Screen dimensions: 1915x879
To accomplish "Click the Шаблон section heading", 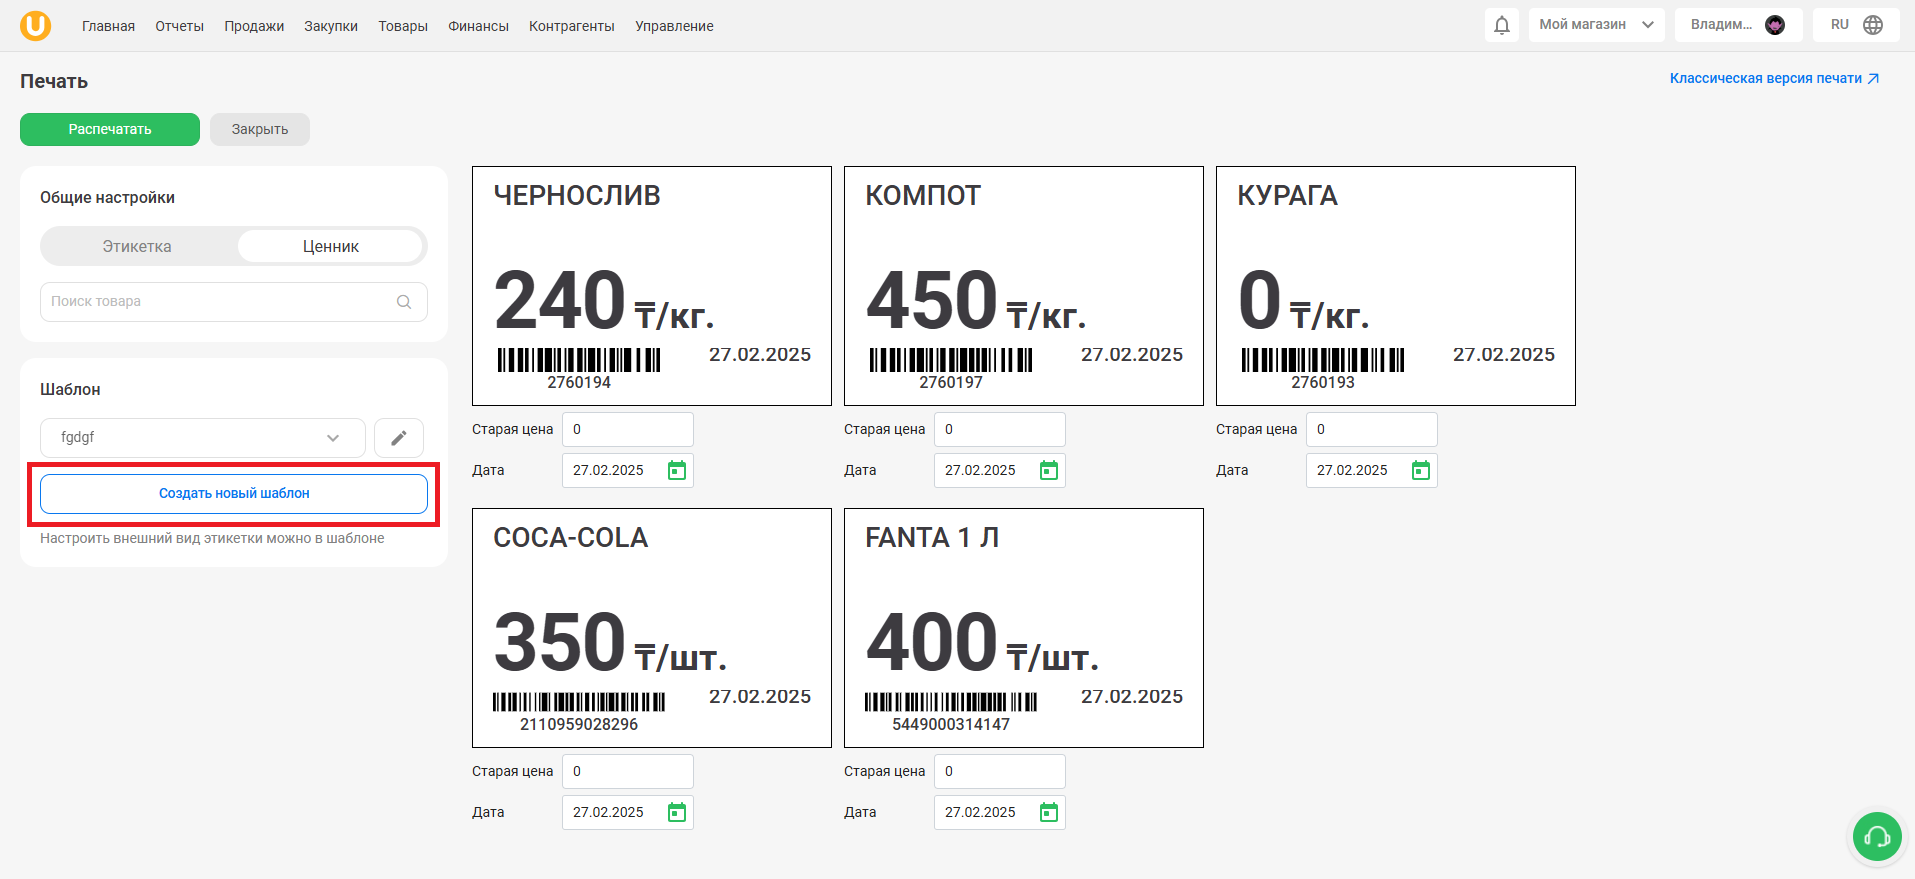I will [70, 390].
